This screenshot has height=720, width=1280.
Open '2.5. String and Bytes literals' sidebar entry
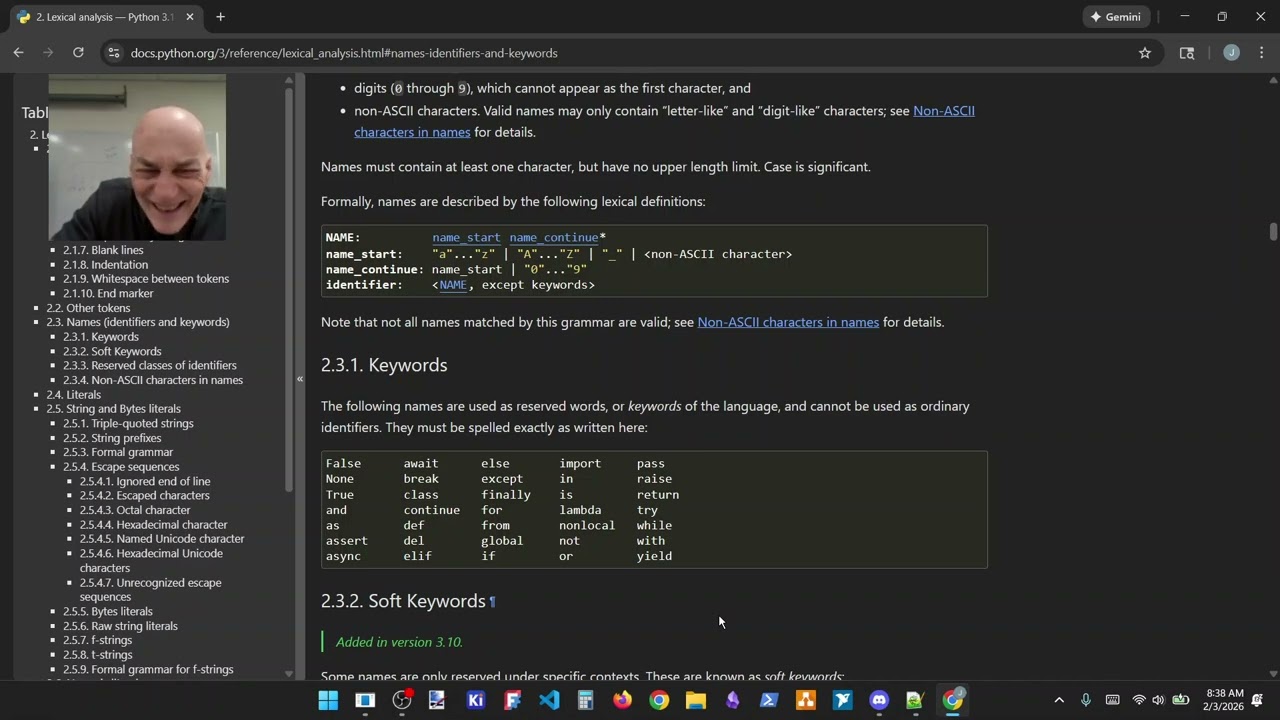click(x=113, y=409)
